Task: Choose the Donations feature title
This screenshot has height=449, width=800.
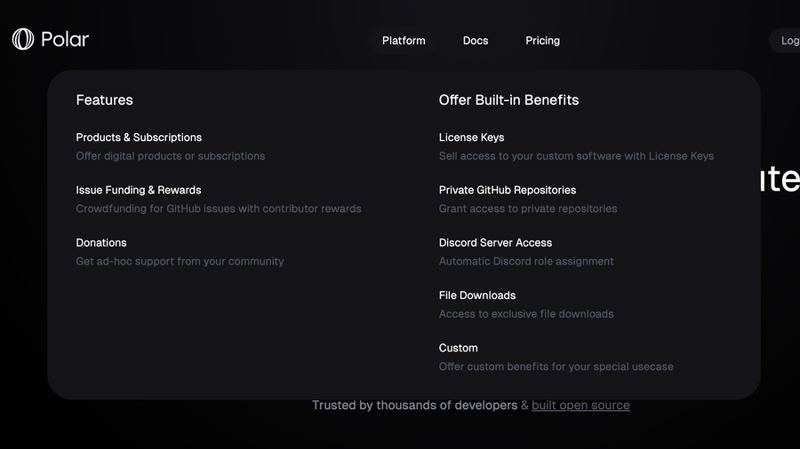Action: pos(101,243)
